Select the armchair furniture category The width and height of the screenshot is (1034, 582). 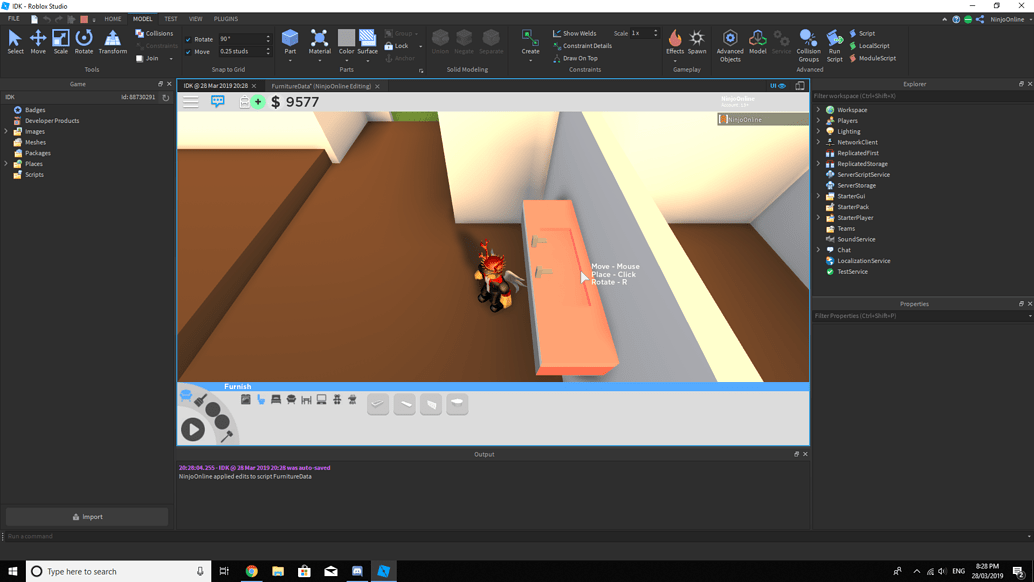pyautogui.click(x=291, y=399)
